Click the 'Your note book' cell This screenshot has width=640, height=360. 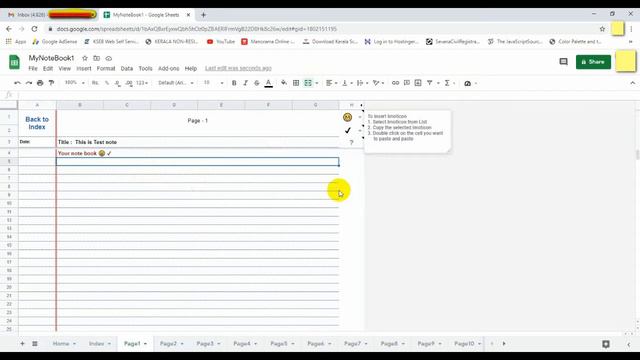(198, 153)
